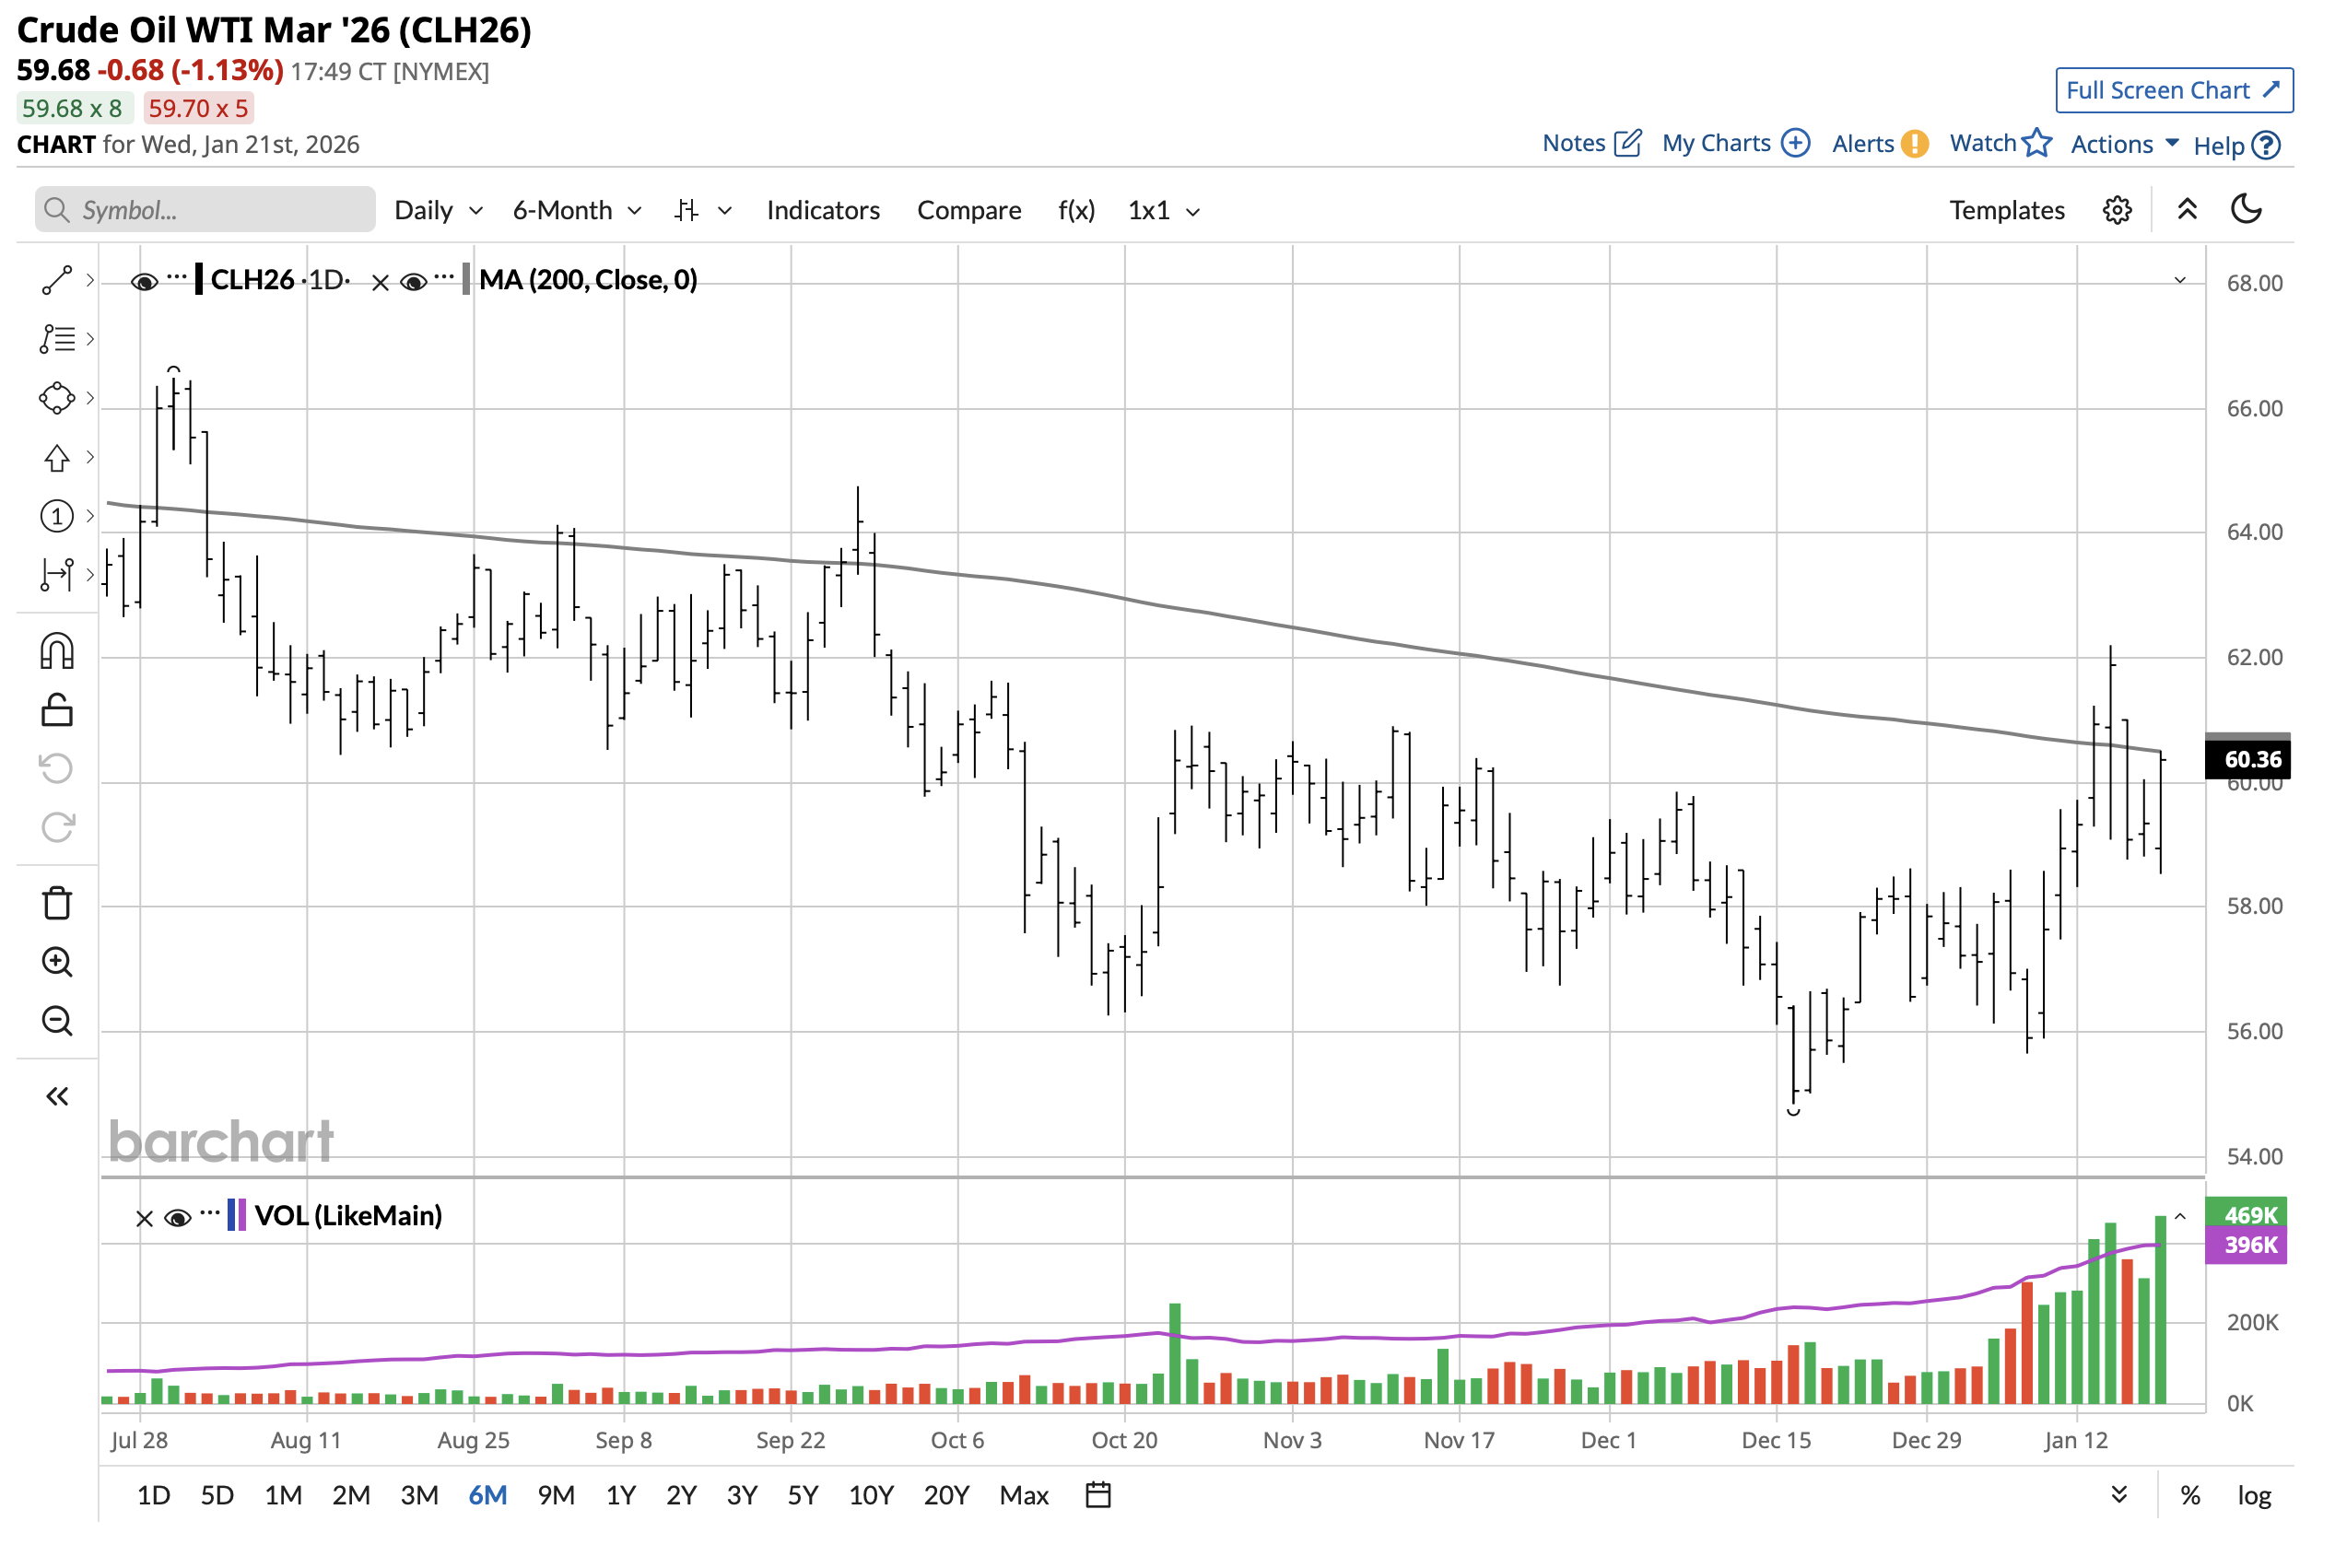Open the date range calendar icon
Image resolution: width=2335 pixels, height=1568 pixels.
(x=1098, y=1495)
